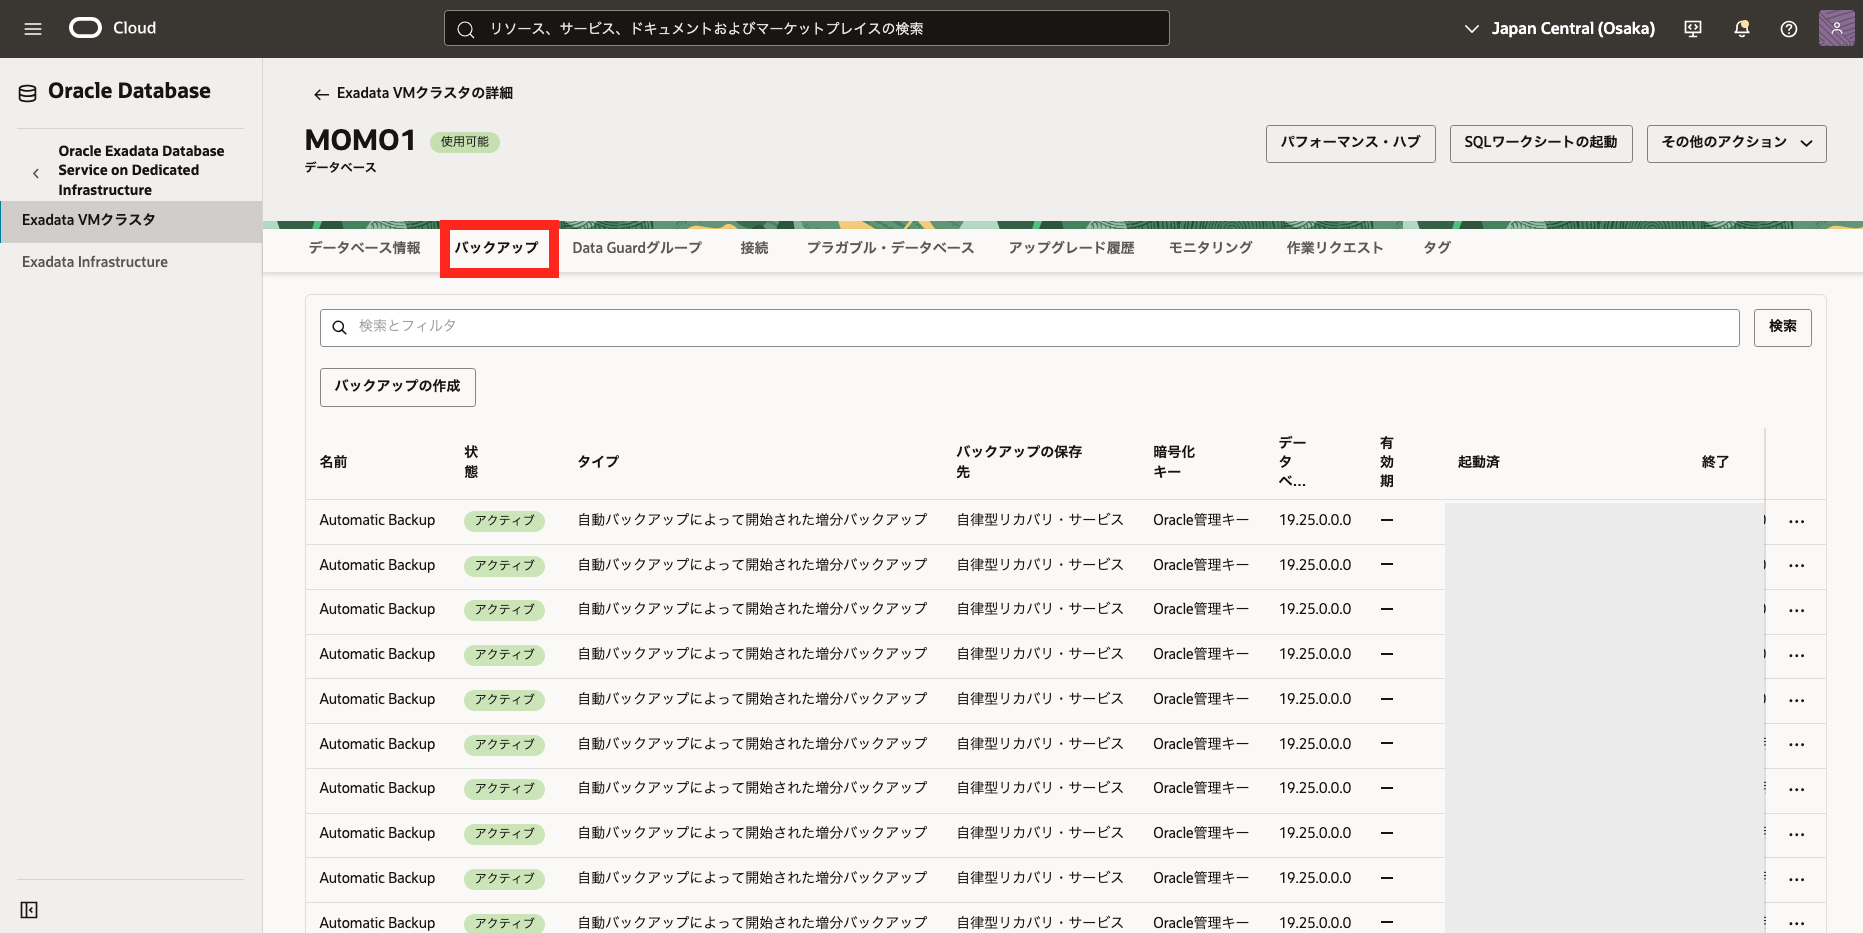This screenshot has height=933, width=1863.
Task: Open the user profile avatar menu
Action: (x=1836, y=29)
